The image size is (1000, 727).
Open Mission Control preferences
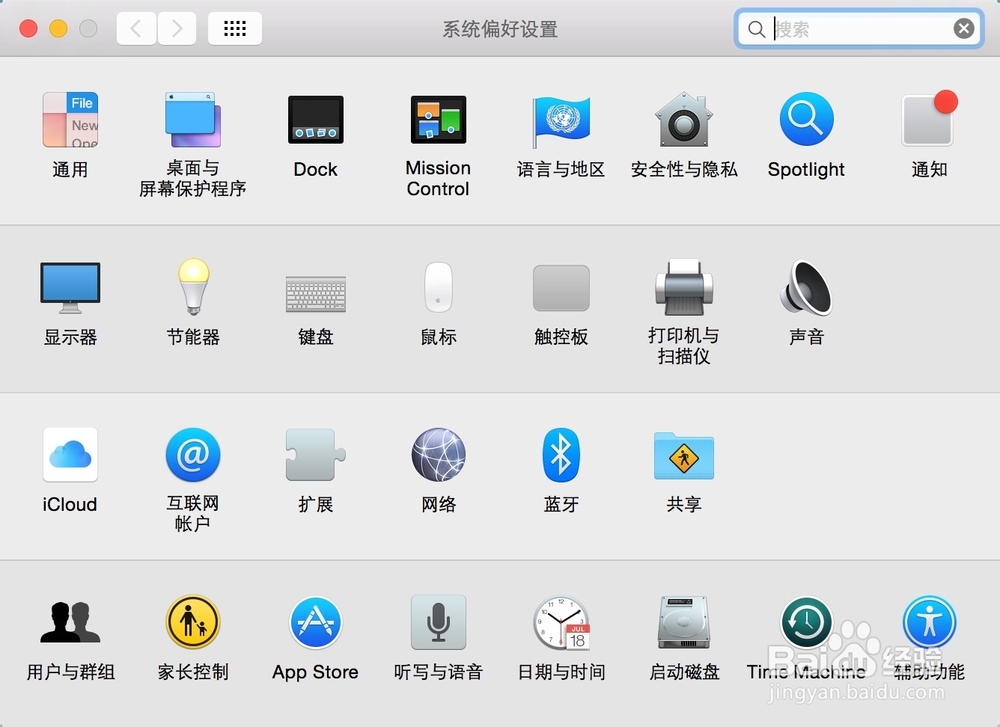tap(438, 120)
